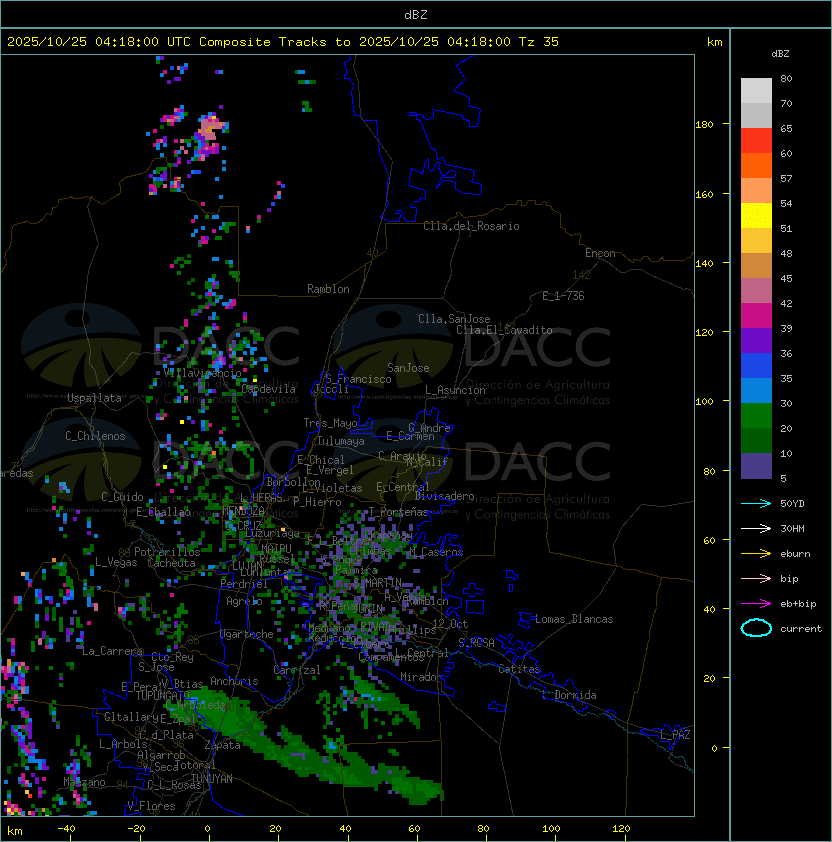Click the 'L_Asuncion' map label

tap(455, 390)
